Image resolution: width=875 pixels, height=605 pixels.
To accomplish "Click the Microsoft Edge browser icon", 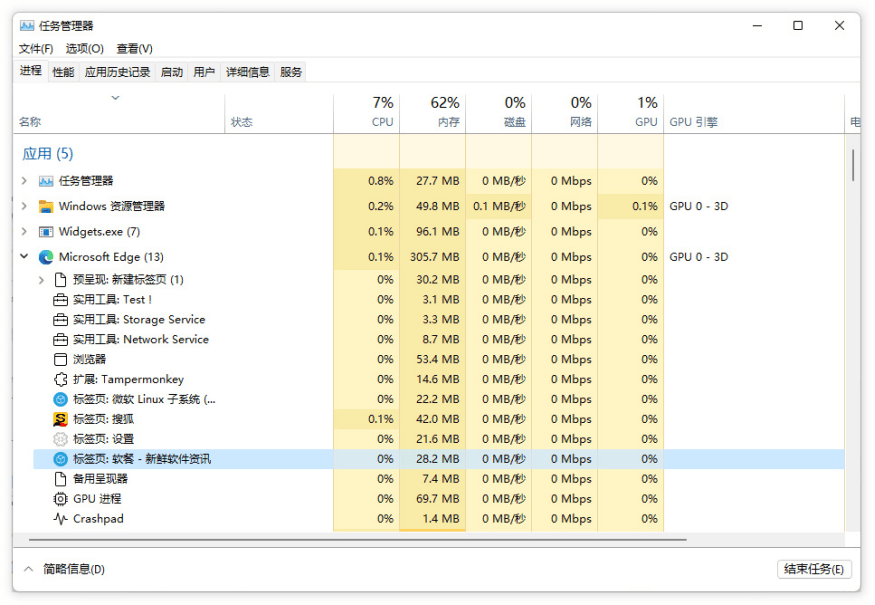I will click(x=44, y=256).
